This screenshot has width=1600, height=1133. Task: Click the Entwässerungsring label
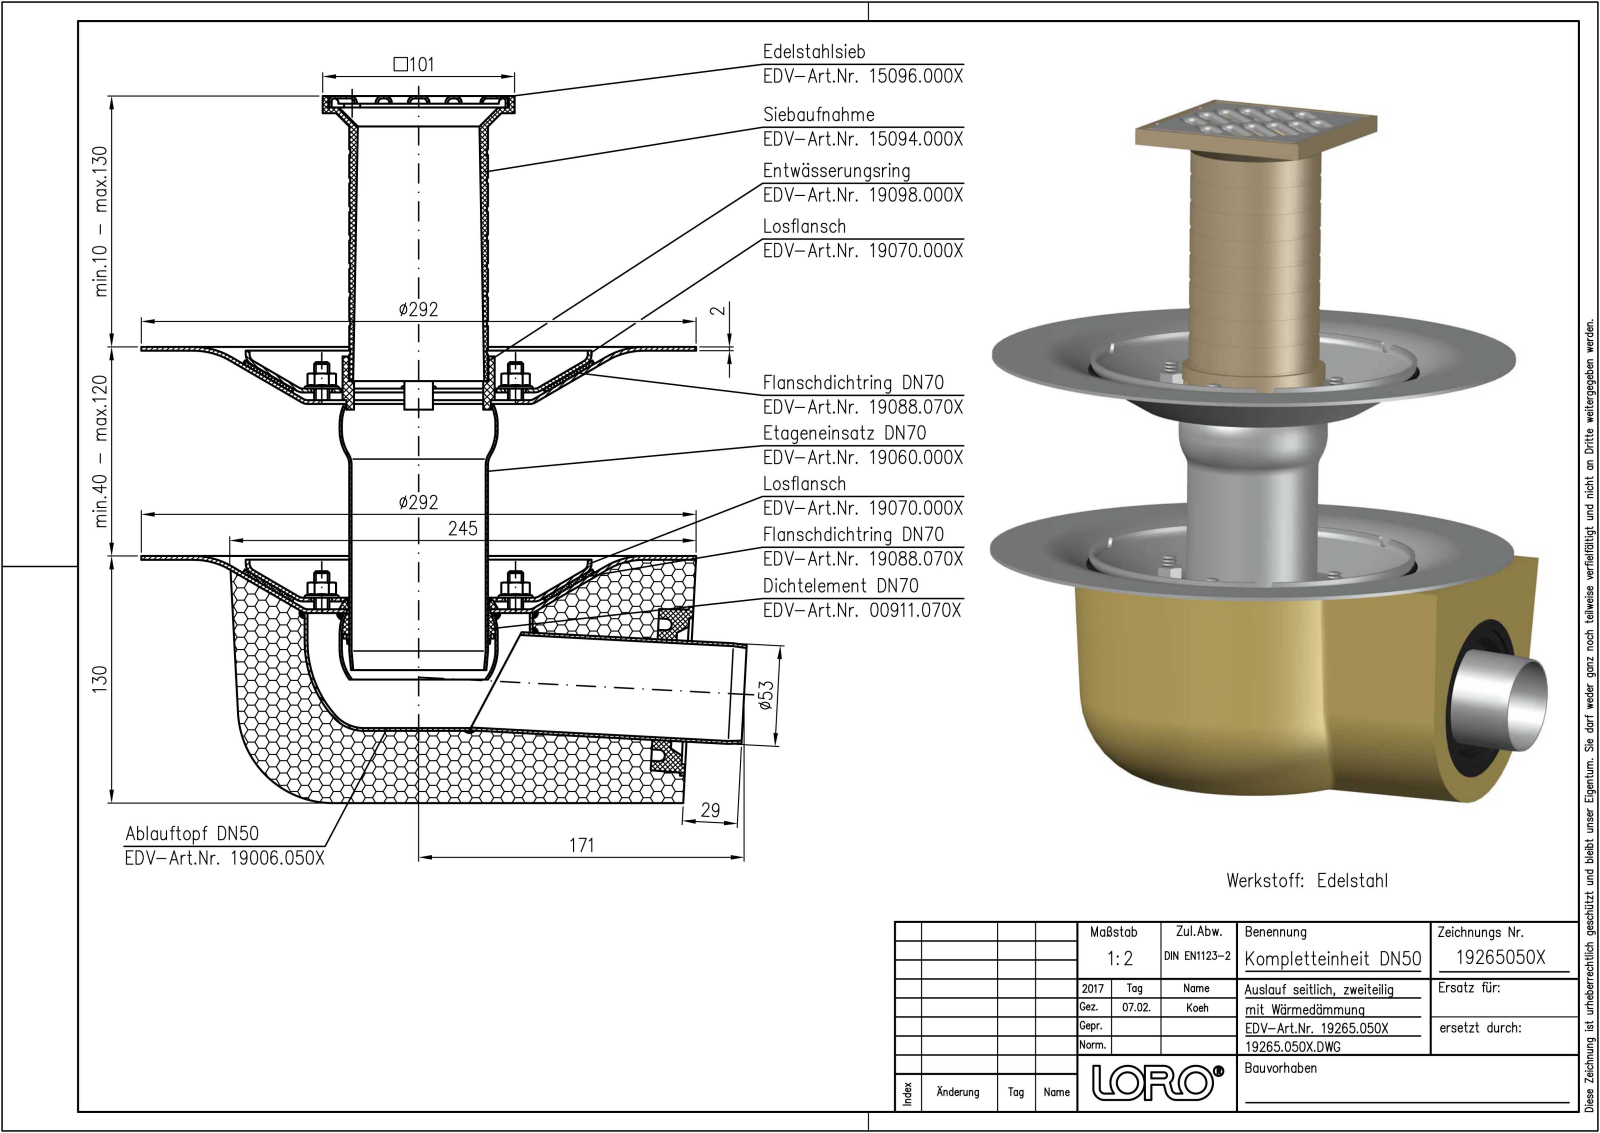coord(836,171)
